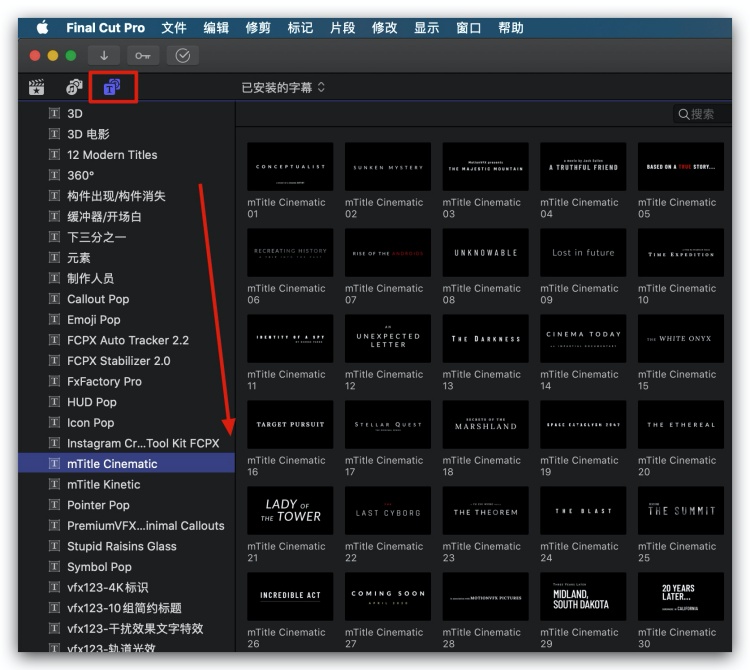Select the Lady of the Tower thumbnail
The width and height of the screenshot is (750, 670).
click(290, 510)
